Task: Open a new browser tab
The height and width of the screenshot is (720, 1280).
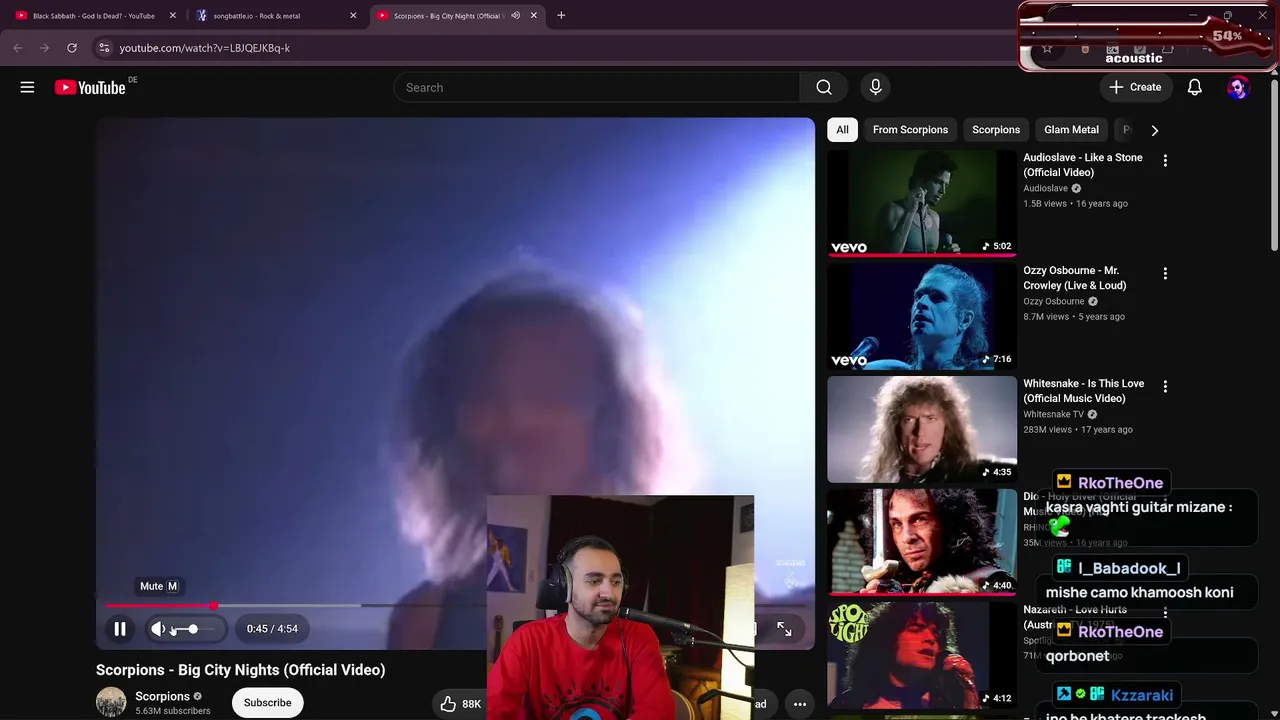Action: point(561,16)
